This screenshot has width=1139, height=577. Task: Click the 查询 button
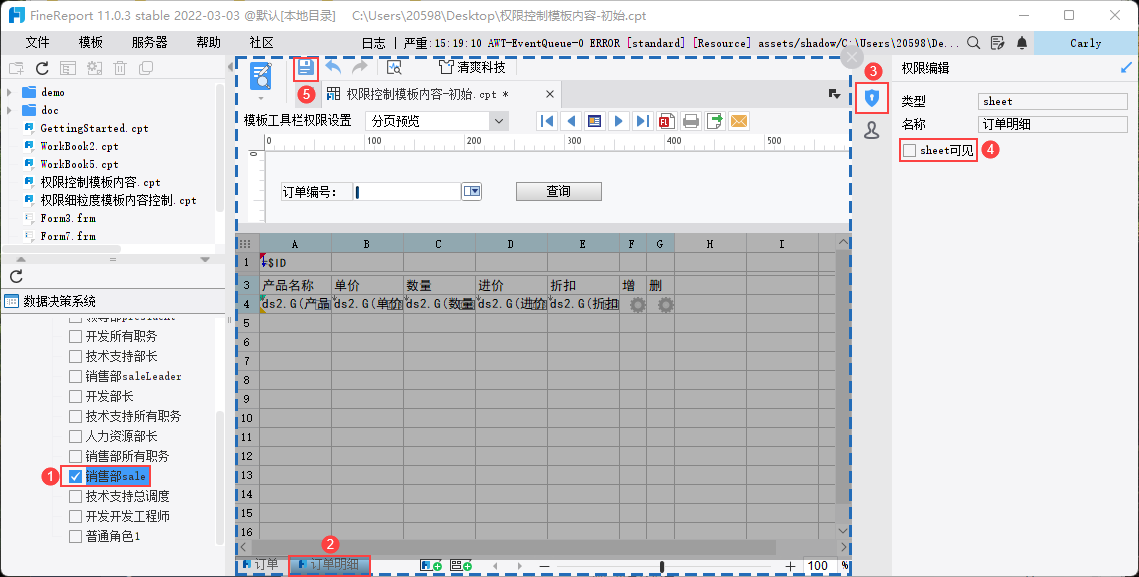[558, 191]
